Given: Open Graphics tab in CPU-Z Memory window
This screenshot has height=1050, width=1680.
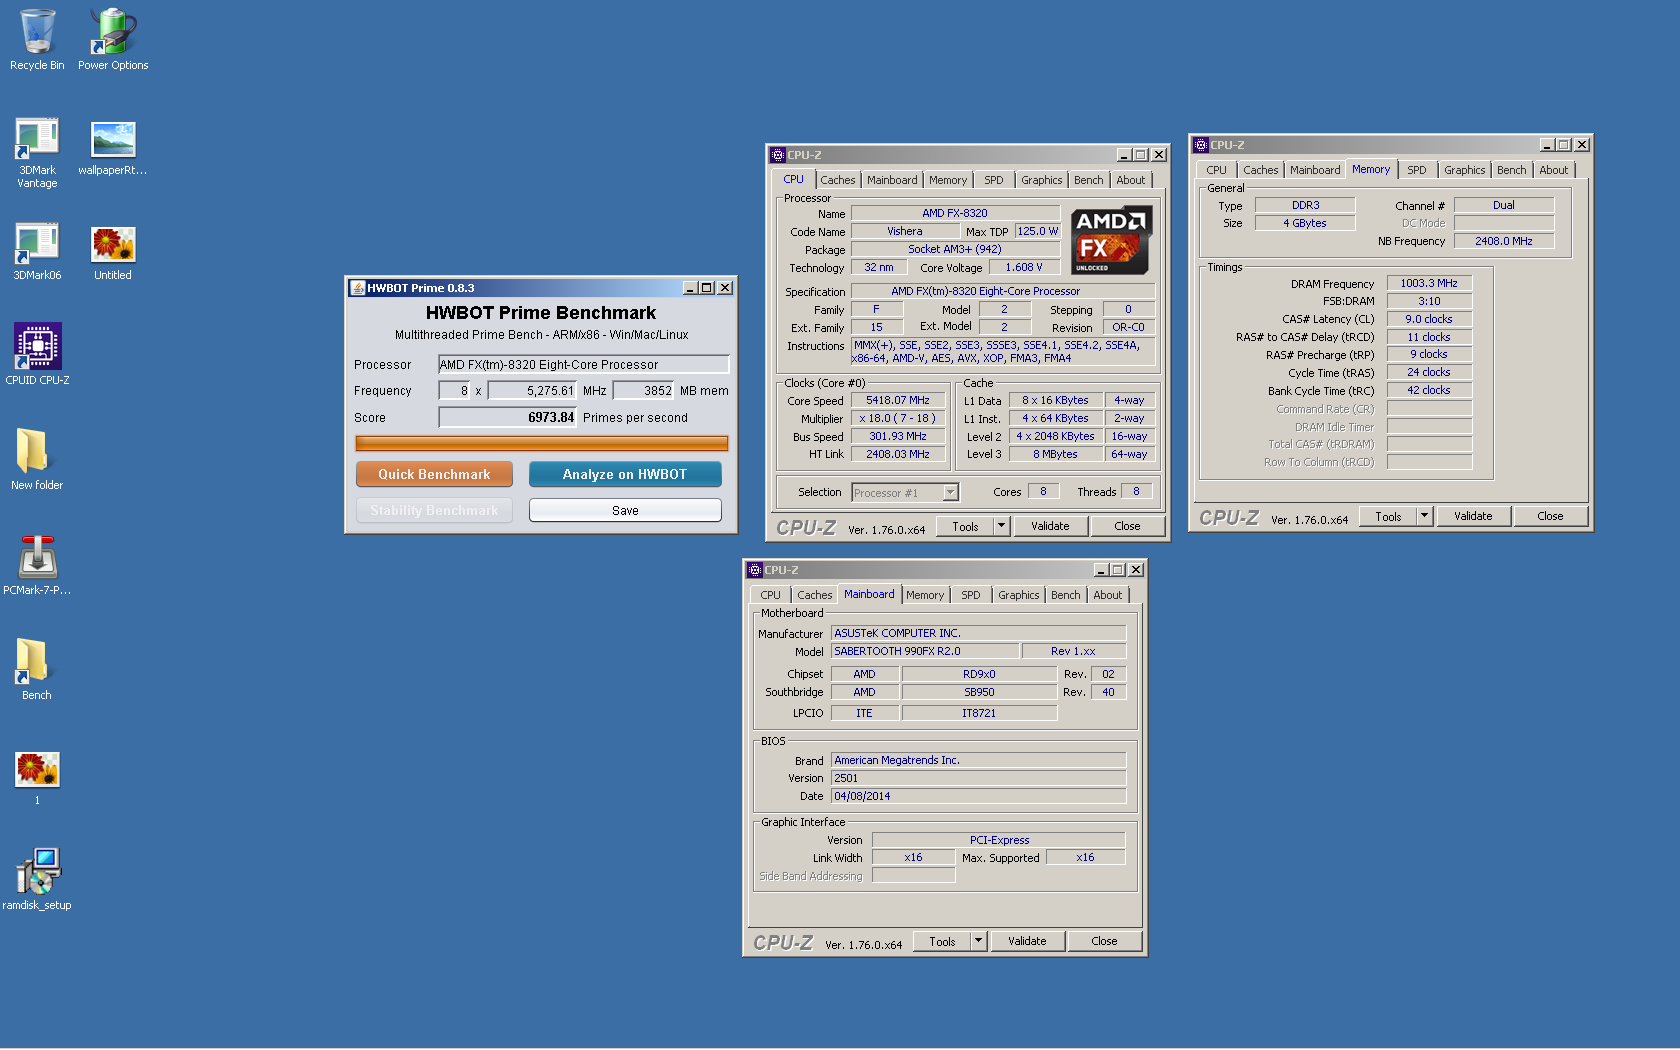Looking at the screenshot, I should (x=1464, y=170).
